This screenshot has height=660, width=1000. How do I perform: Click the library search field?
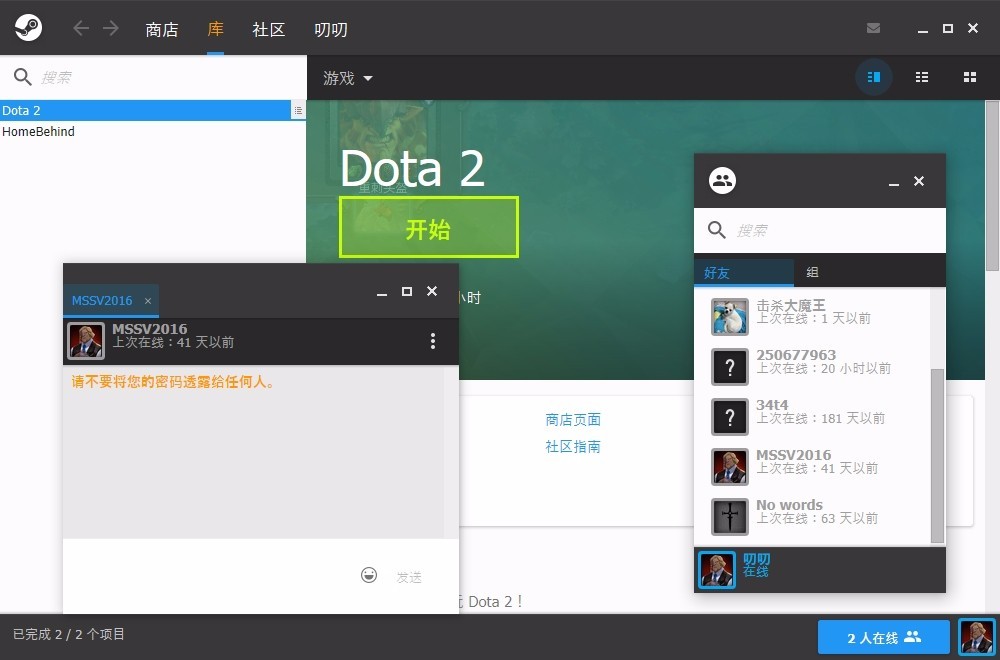(160, 77)
